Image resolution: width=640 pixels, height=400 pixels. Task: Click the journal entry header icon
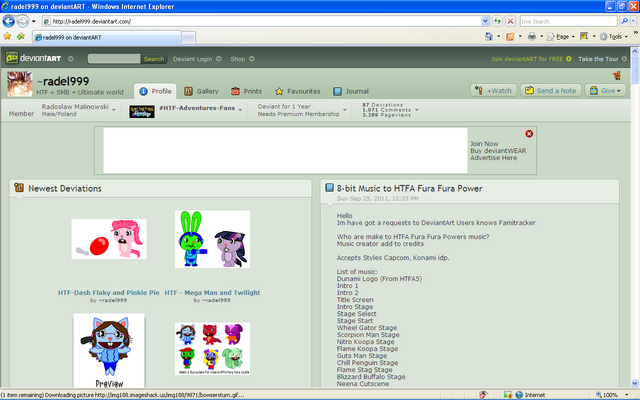329,187
